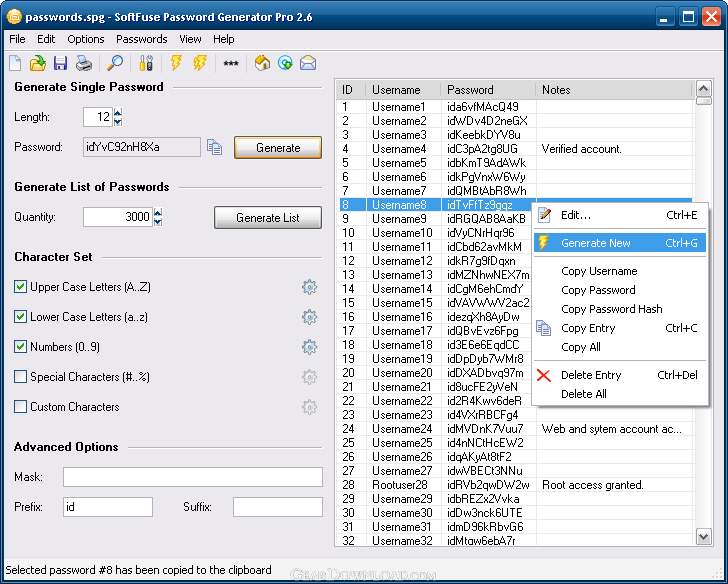The height and width of the screenshot is (584, 728).
Task: Increase Length with the up arrow
Action: pyautogui.click(x=118, y=112)
